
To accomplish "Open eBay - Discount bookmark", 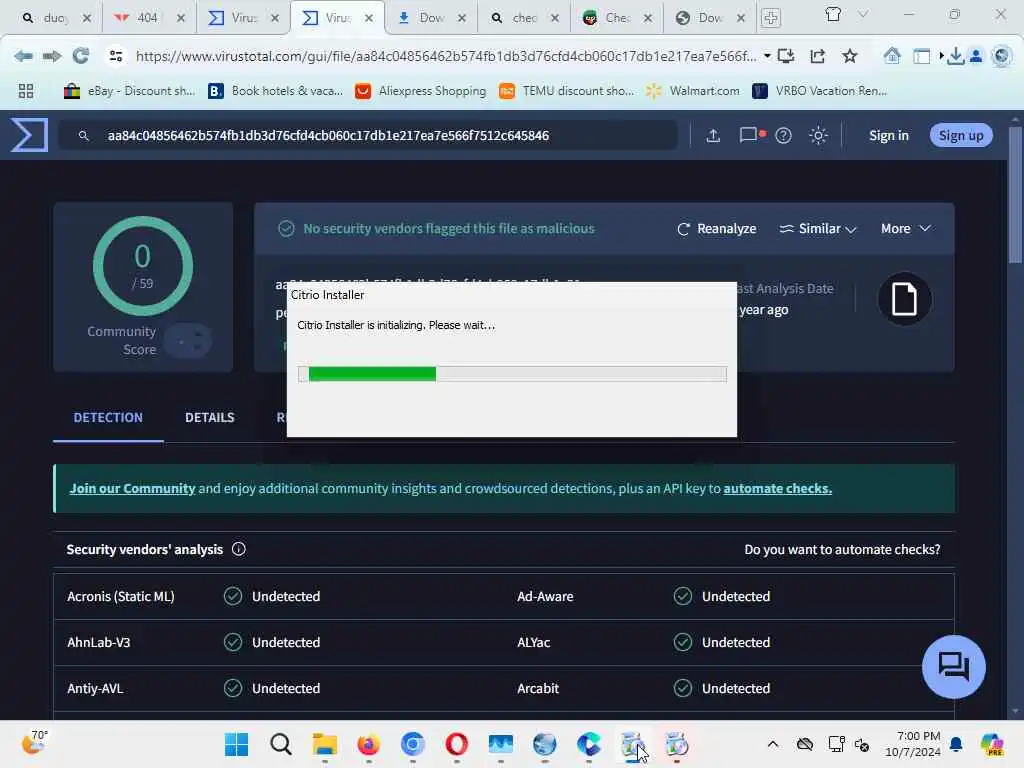I will (x=129, y=91).
